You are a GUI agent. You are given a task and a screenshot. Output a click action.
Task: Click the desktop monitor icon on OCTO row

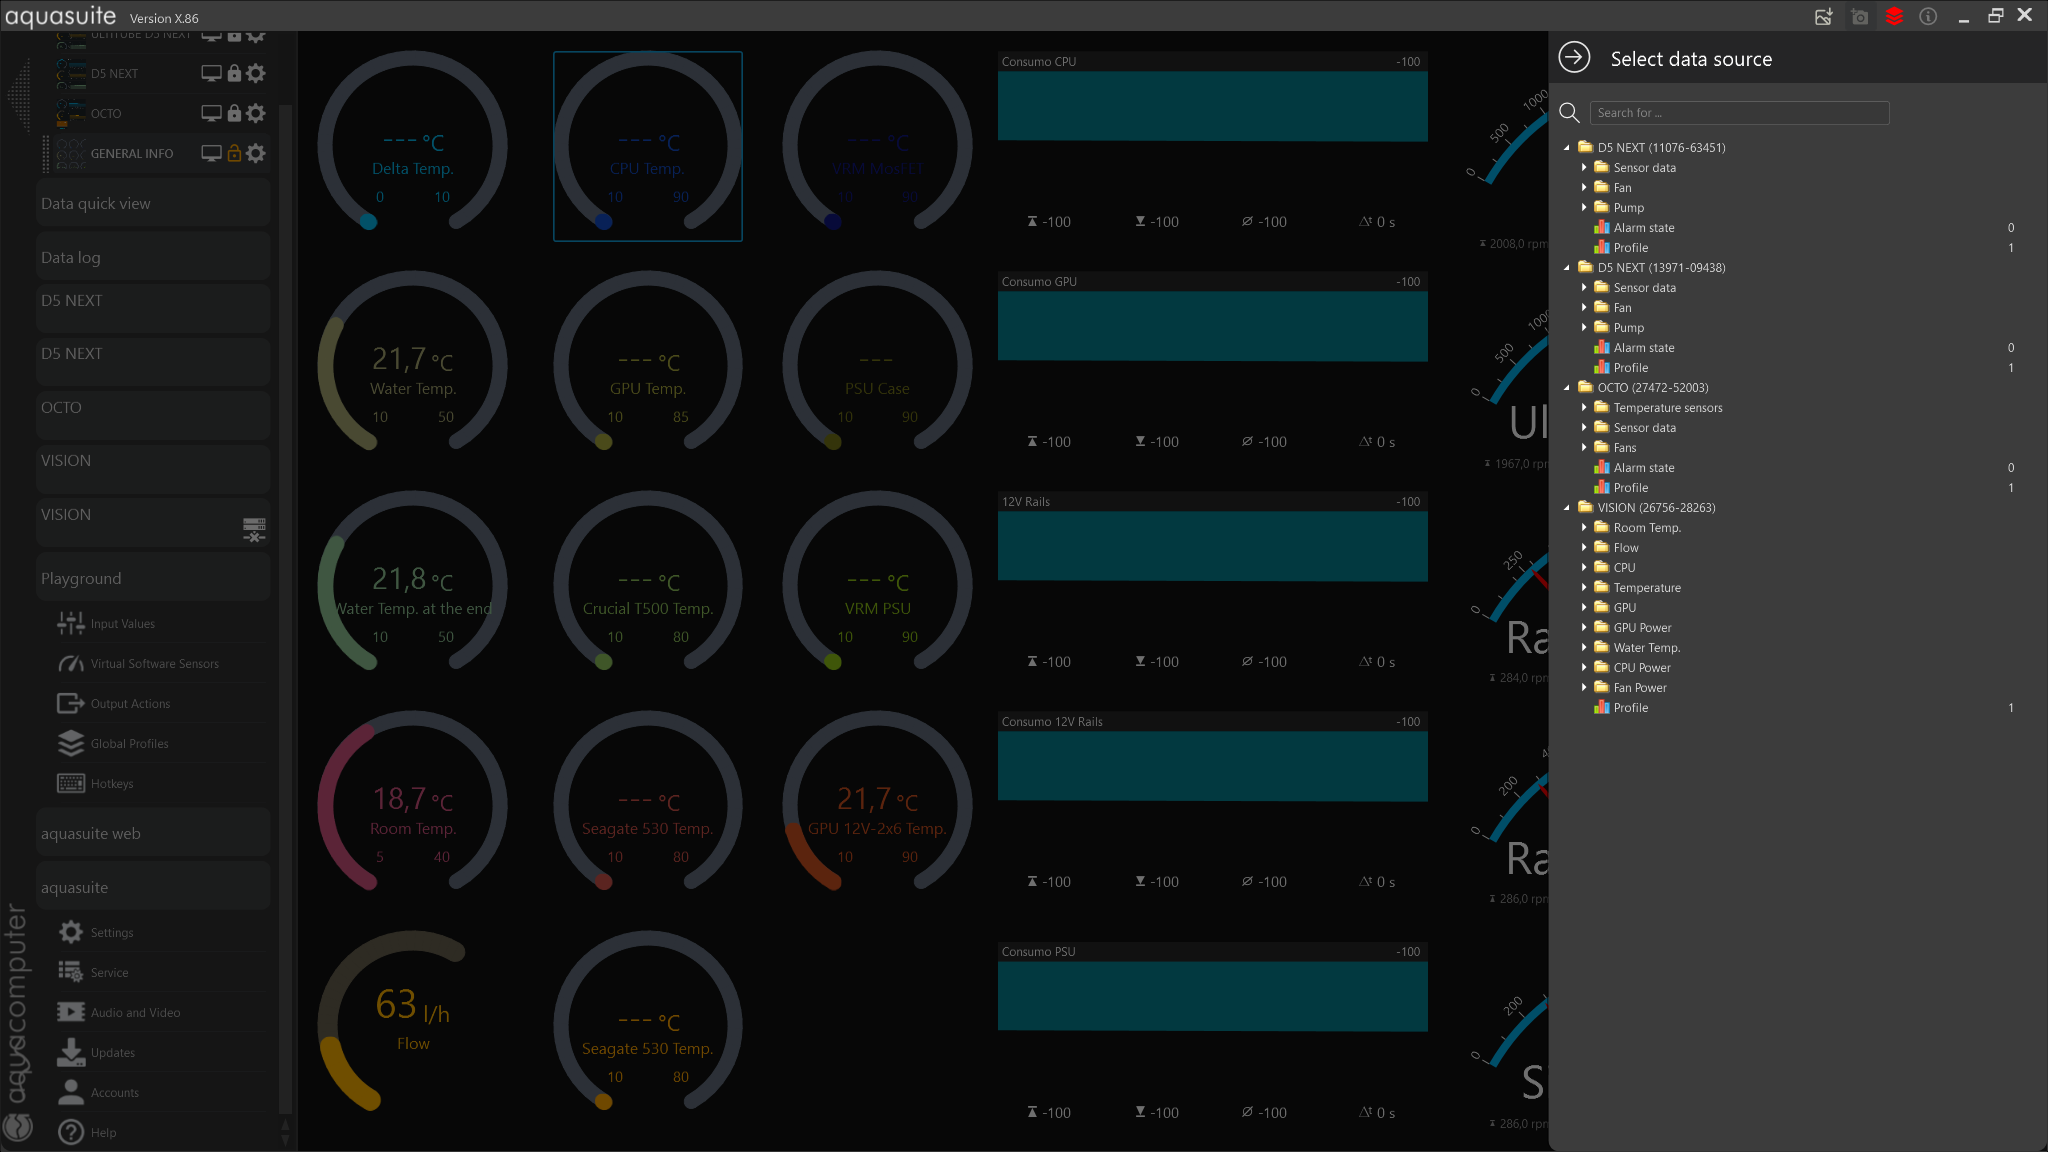click(211, 113)
